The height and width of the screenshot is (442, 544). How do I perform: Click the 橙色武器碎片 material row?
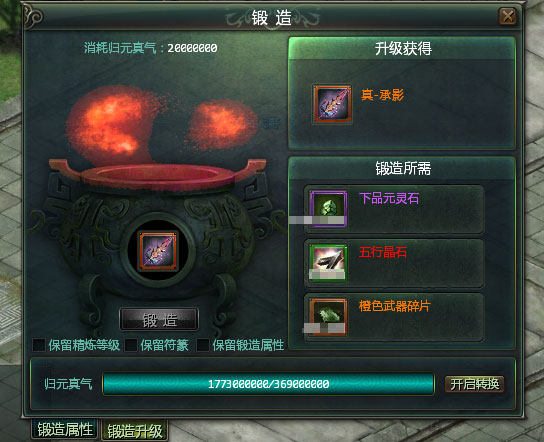pos(394,317)
